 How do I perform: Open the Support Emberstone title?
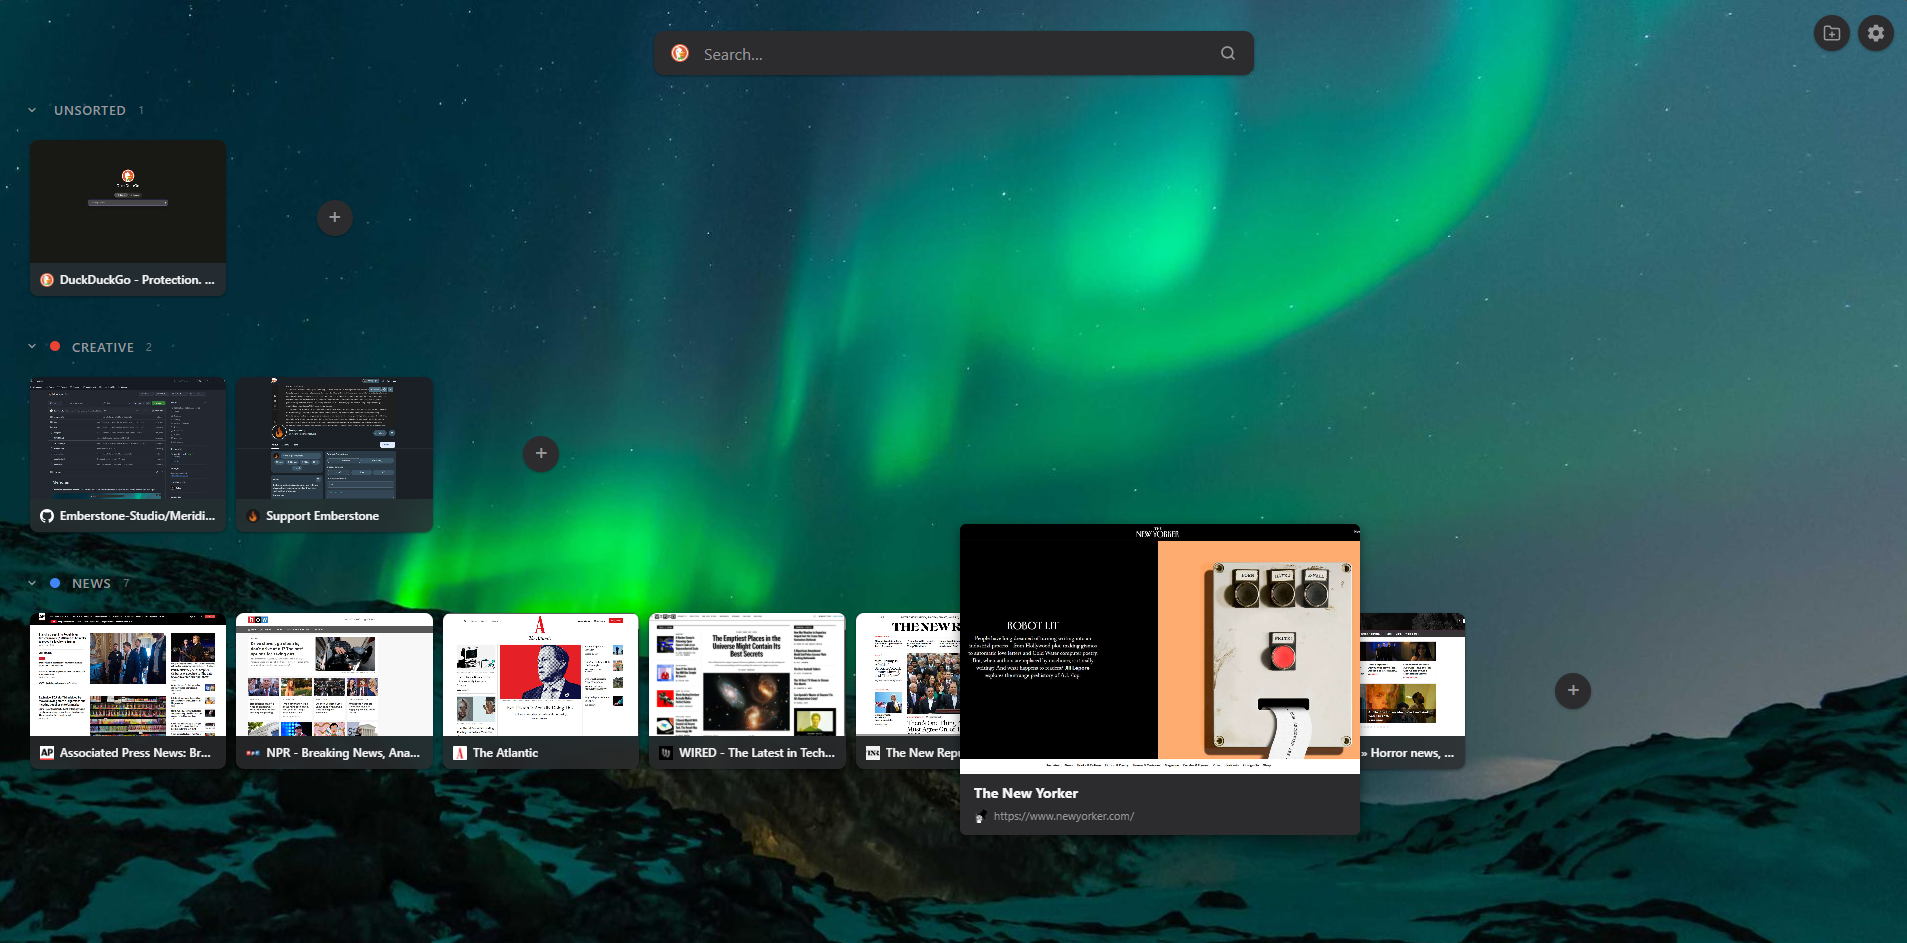tap(322, 516)
